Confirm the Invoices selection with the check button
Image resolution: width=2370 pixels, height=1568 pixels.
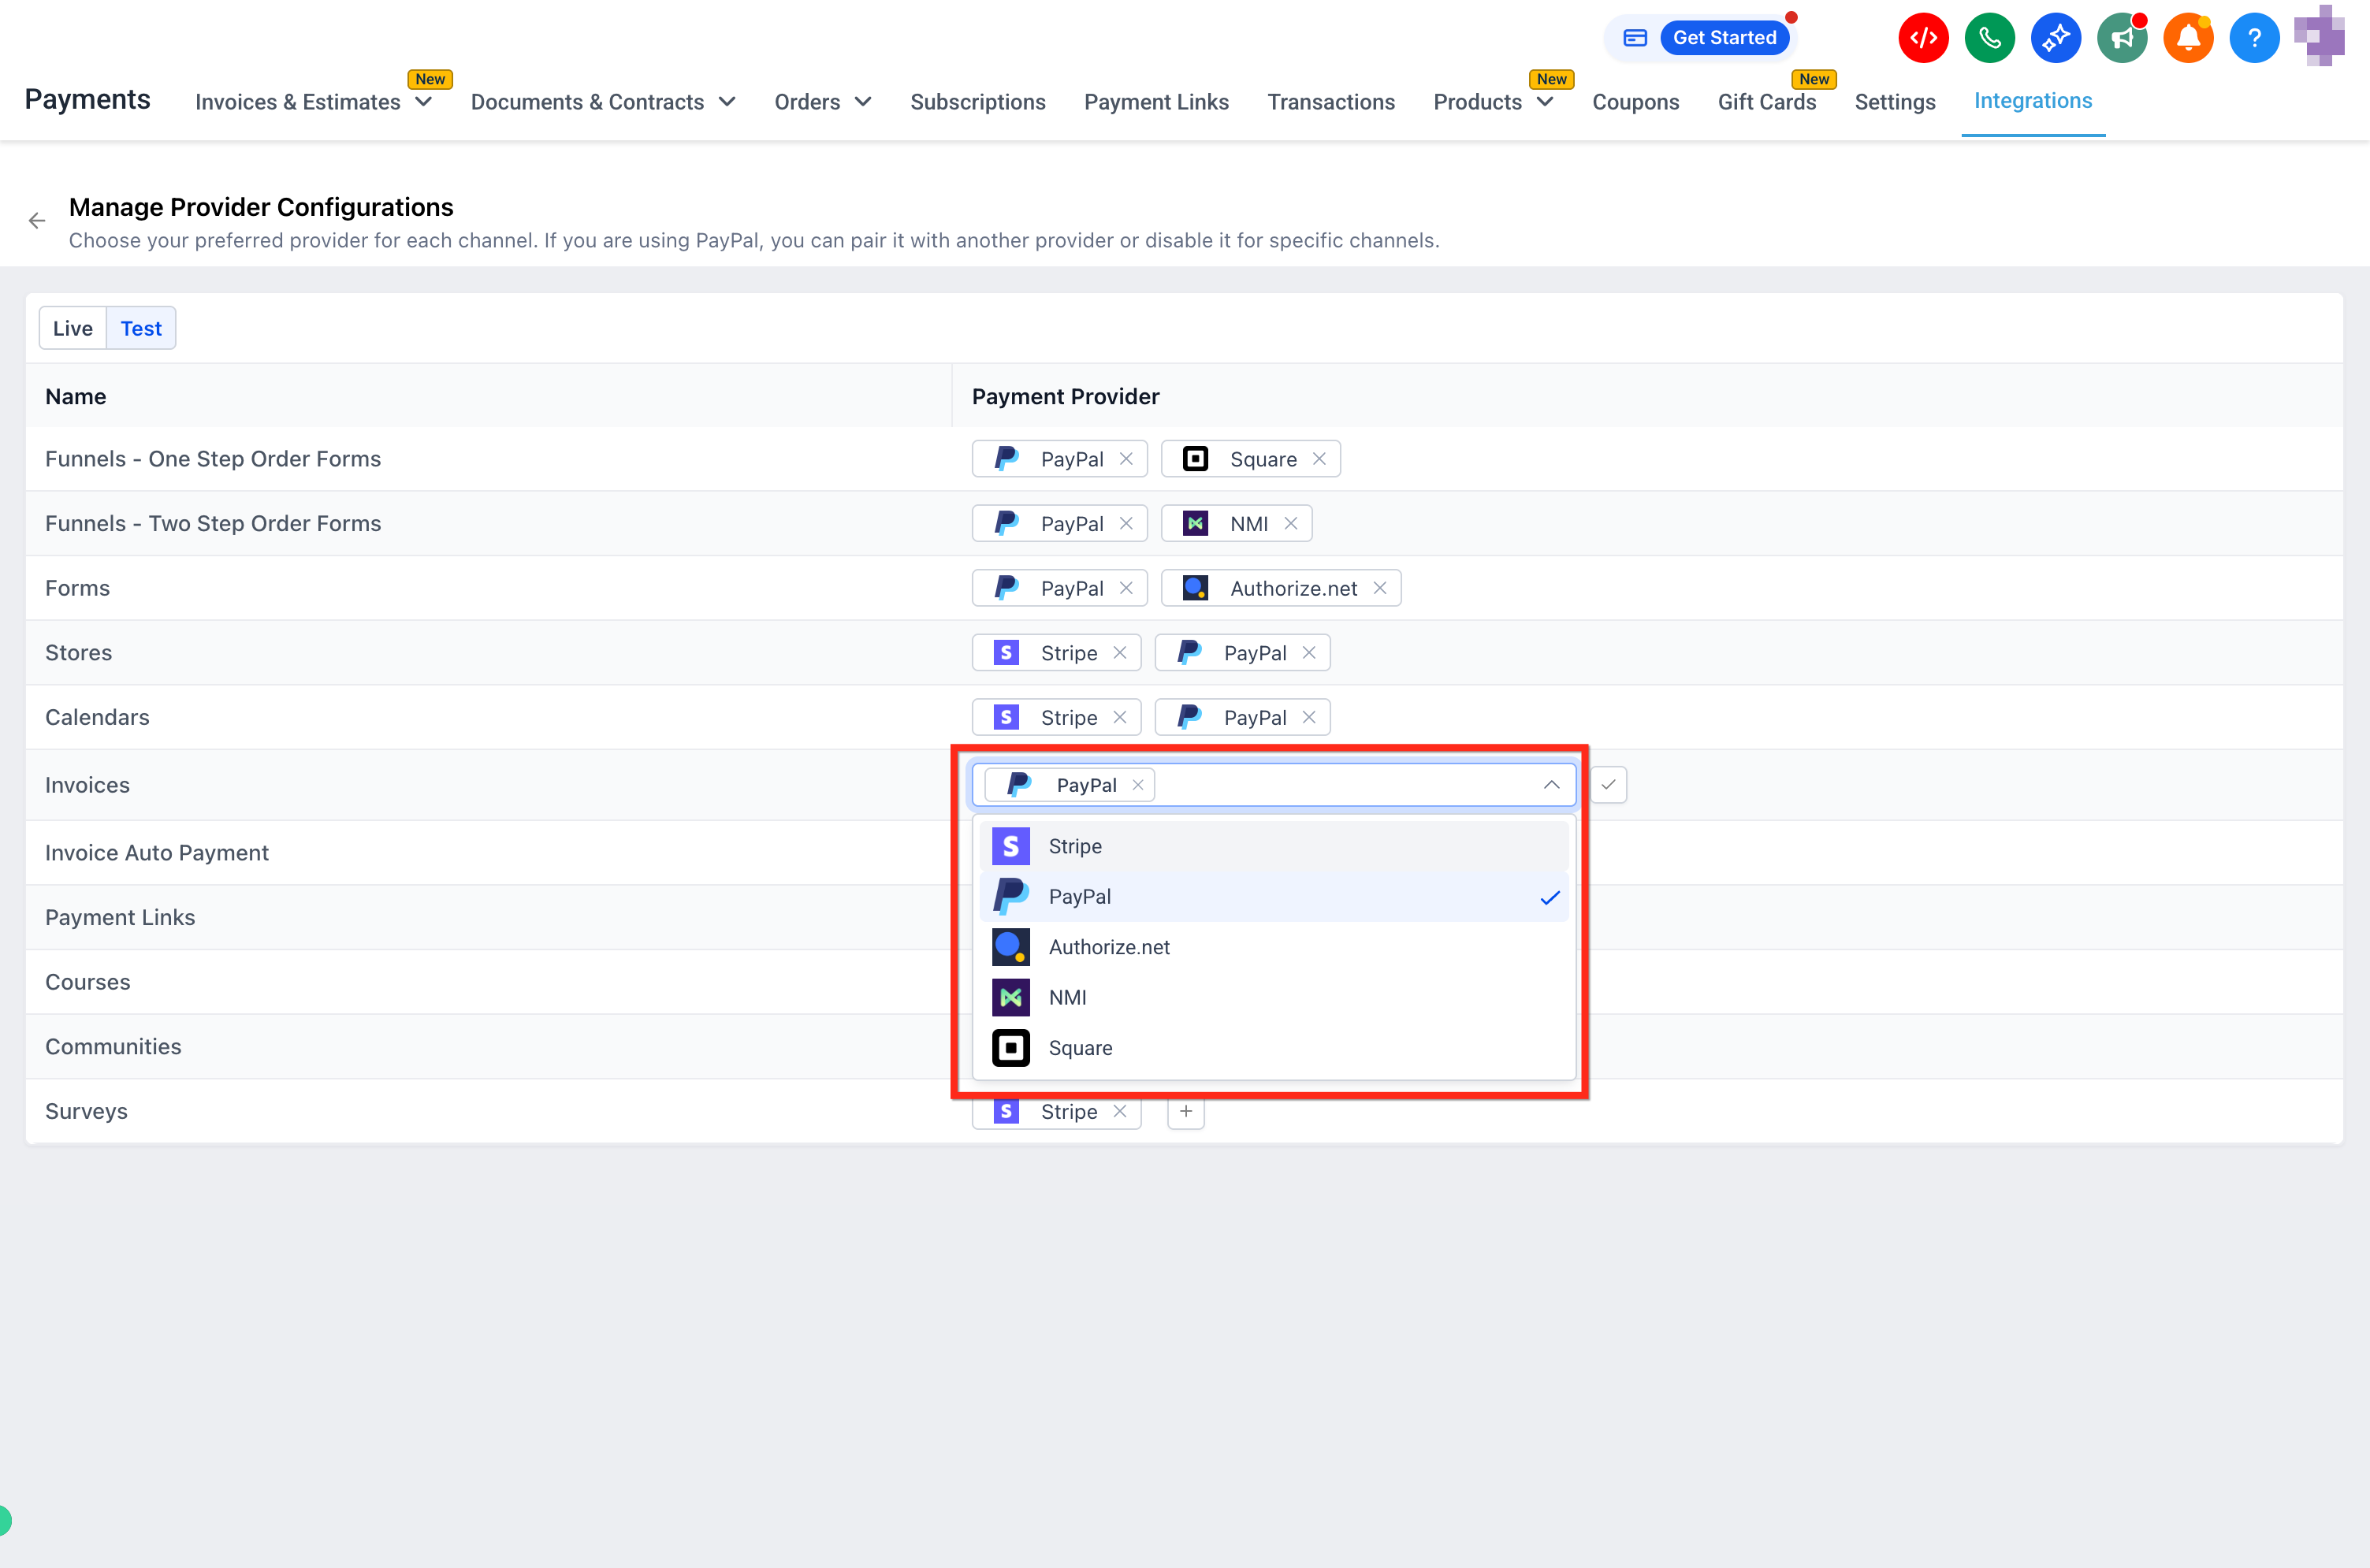click(1608, 785)
